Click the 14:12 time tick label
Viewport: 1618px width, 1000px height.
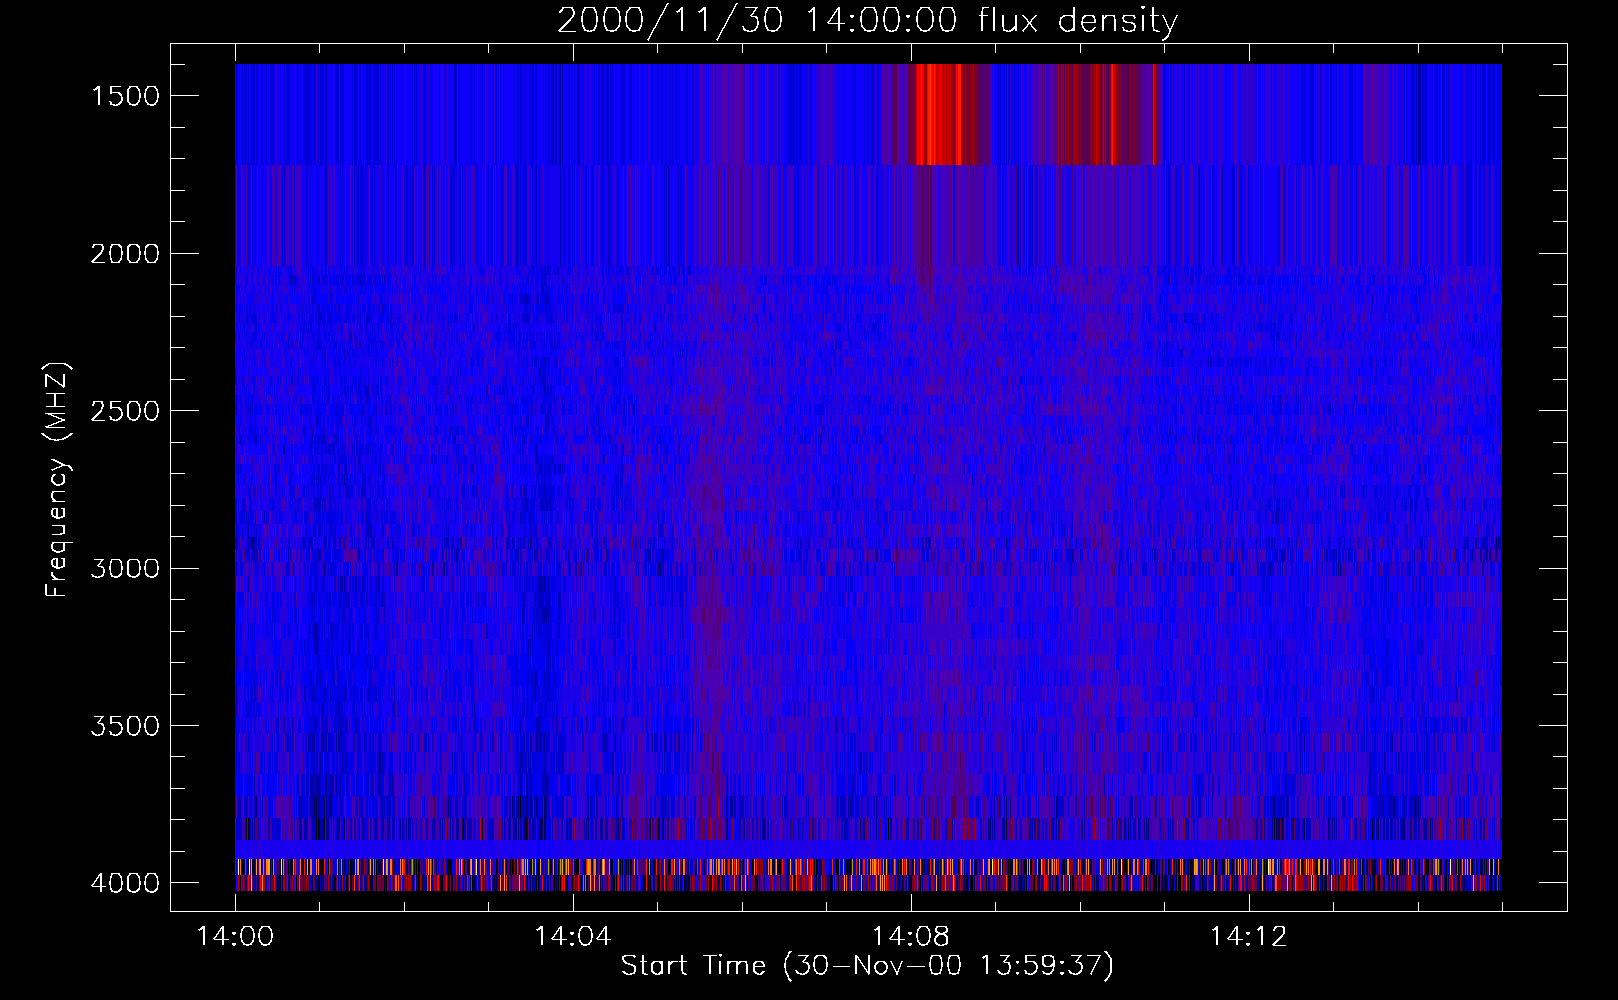point(1249,937)
